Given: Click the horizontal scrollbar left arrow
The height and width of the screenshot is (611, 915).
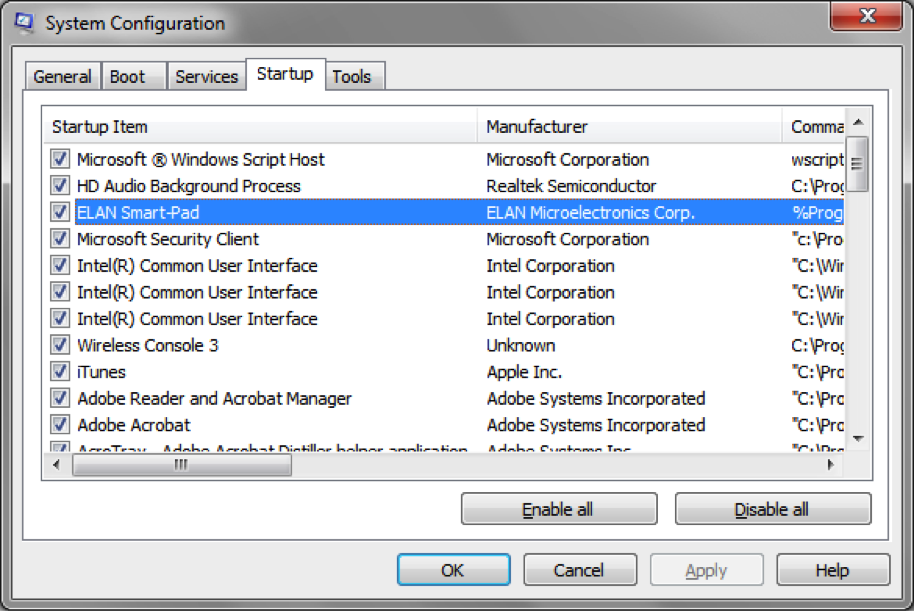Looking at the screenshot, I should [x=58, y=466].
